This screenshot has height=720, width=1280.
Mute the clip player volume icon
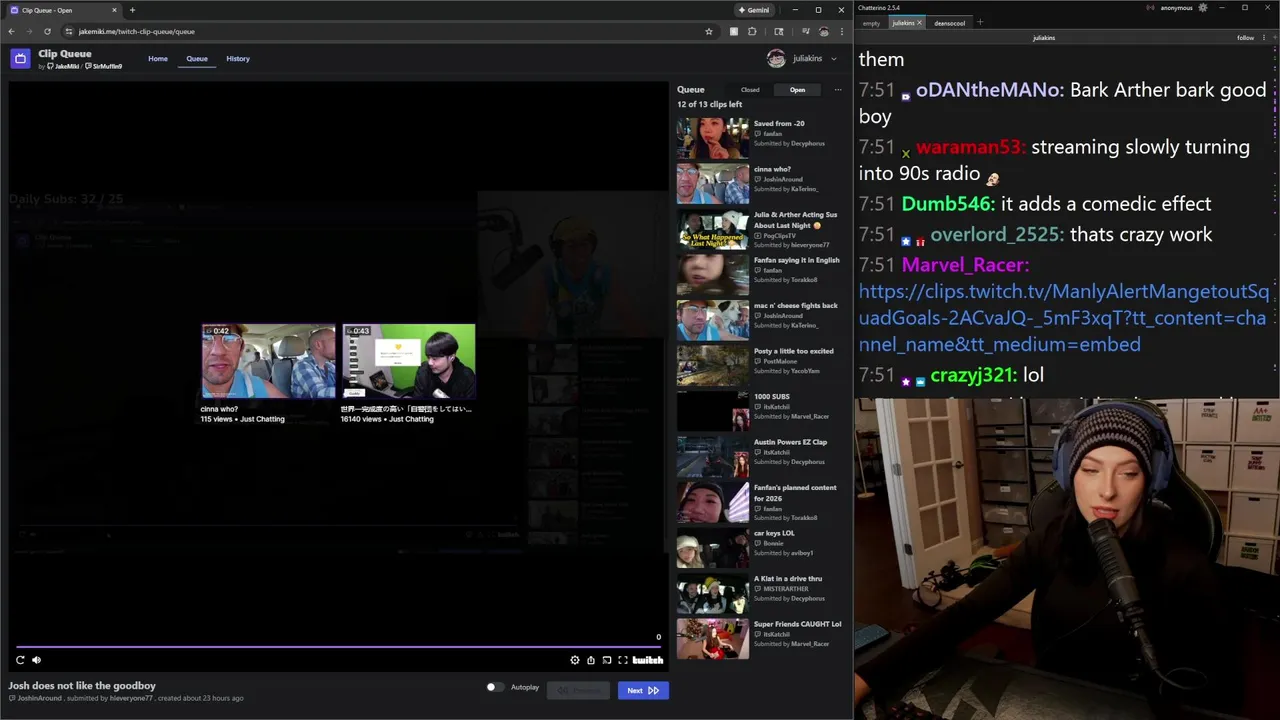(36, 660)
